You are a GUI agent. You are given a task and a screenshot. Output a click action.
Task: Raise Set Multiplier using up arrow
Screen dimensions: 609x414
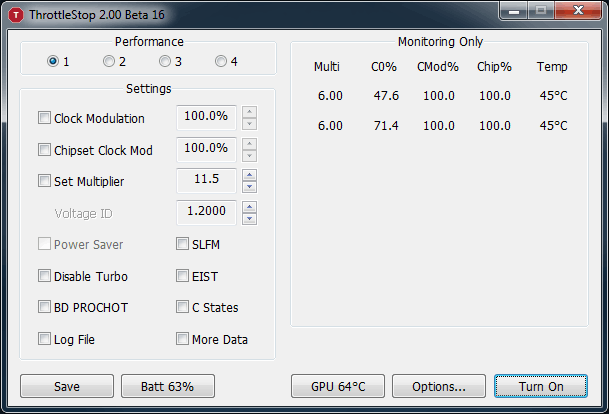click(x=249, y=175)
